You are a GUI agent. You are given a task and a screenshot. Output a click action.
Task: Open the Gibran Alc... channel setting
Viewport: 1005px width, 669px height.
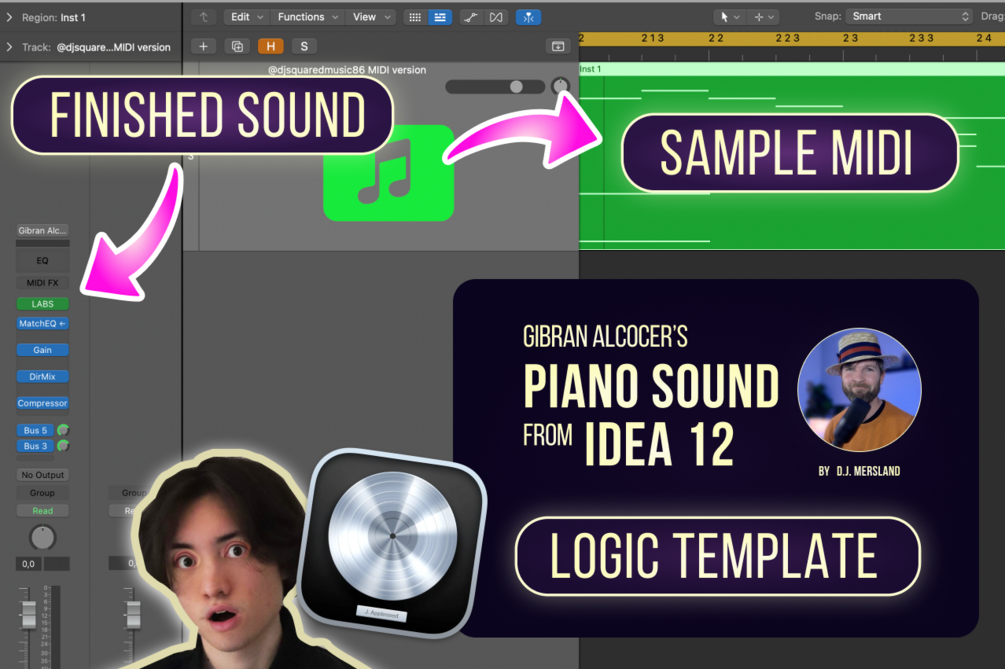tap(42, 231)
